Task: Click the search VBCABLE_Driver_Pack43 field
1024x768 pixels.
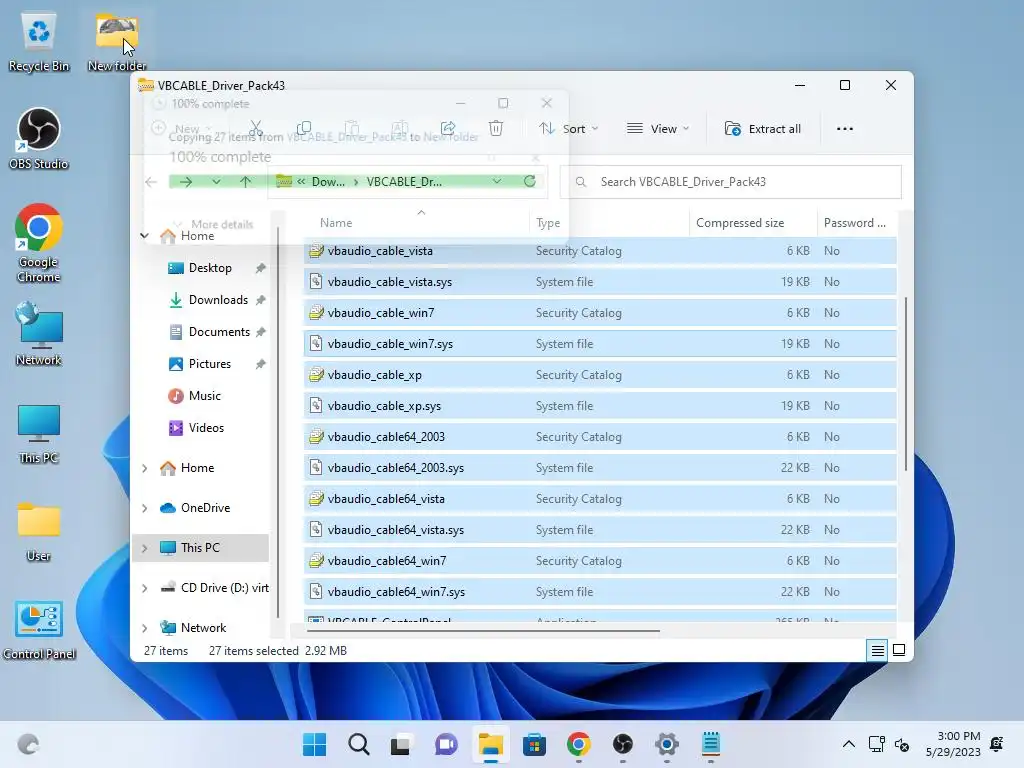Action: [x=731, y=182]
